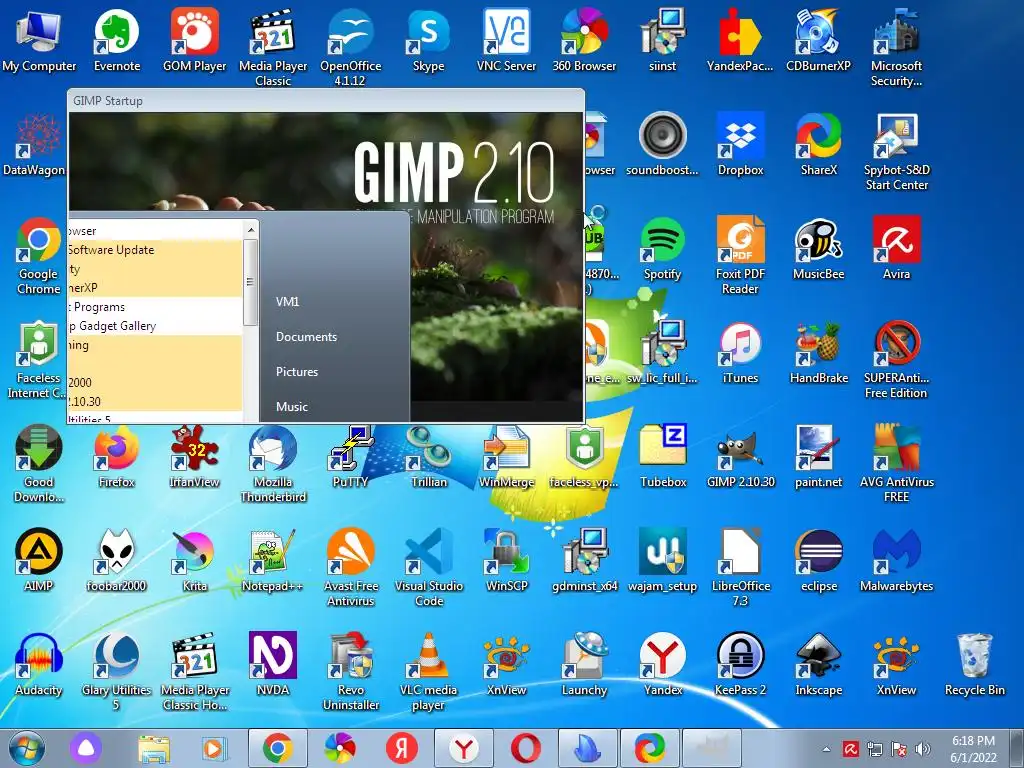The width and height of the screenshot is (1024, 768).
Task: Select the KeePass 2 desktop icon
Action: click(x=741, y=664)
